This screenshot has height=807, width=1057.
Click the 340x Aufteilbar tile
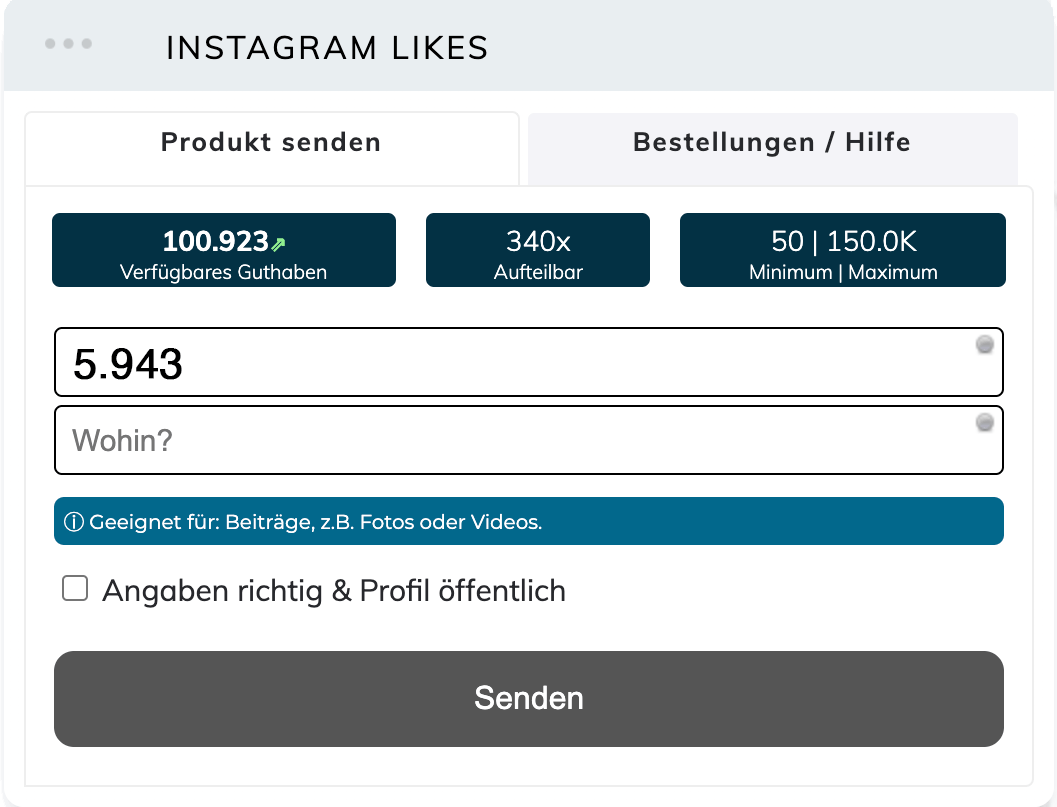(x=538, y=250)
